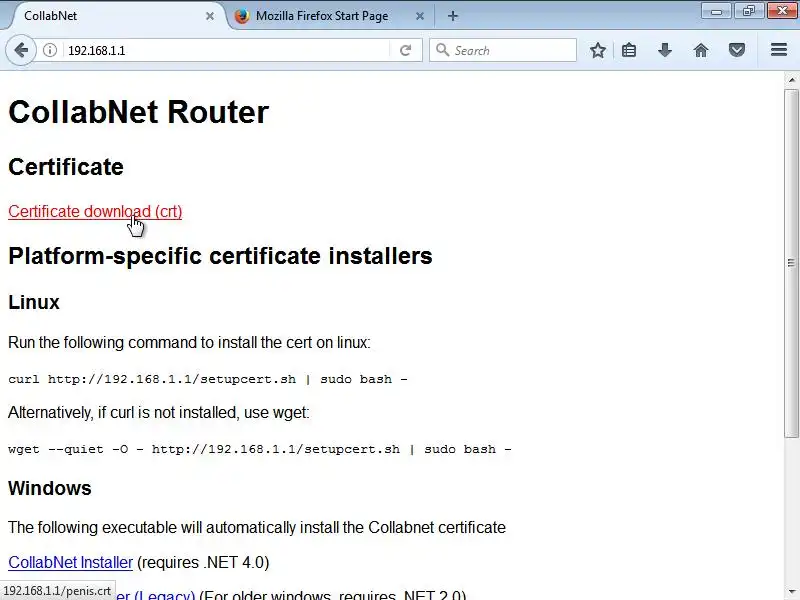Click the '(requires .NET 4.0)' text
The width and height of the screenshot is (800, 600).
point(203,562)
